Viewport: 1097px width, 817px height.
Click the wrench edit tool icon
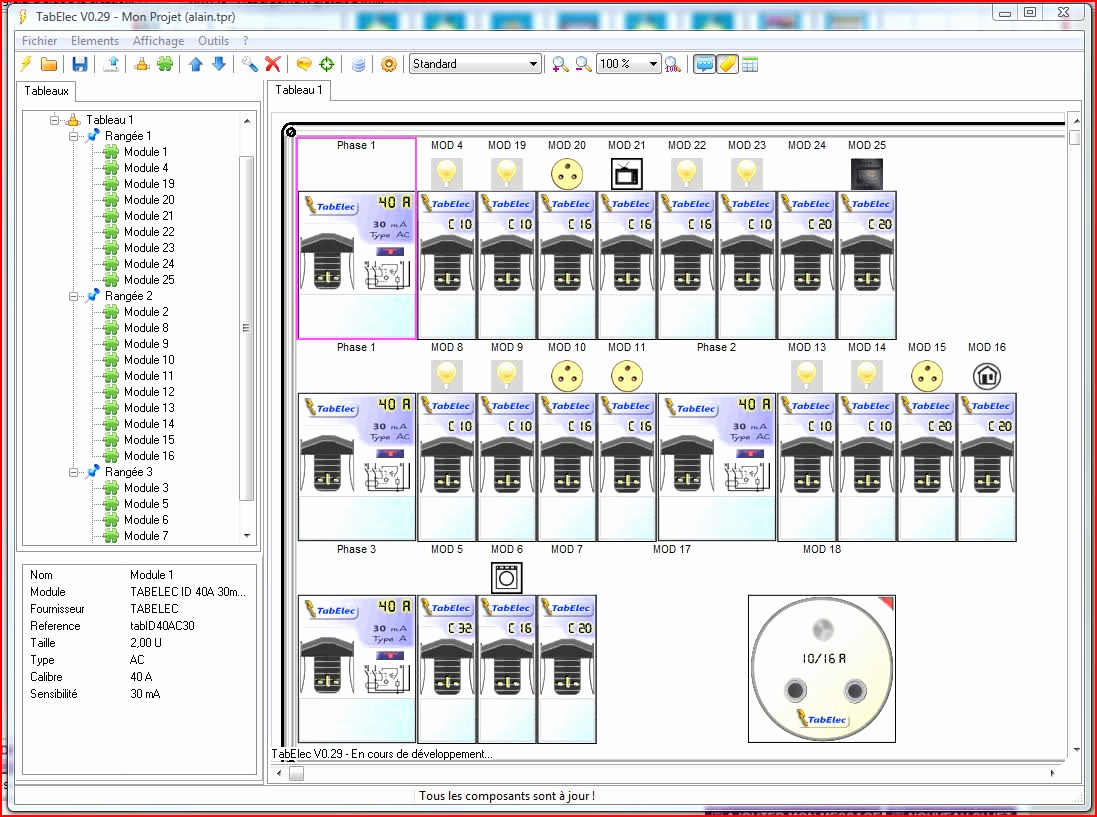(x=250, y=64)
